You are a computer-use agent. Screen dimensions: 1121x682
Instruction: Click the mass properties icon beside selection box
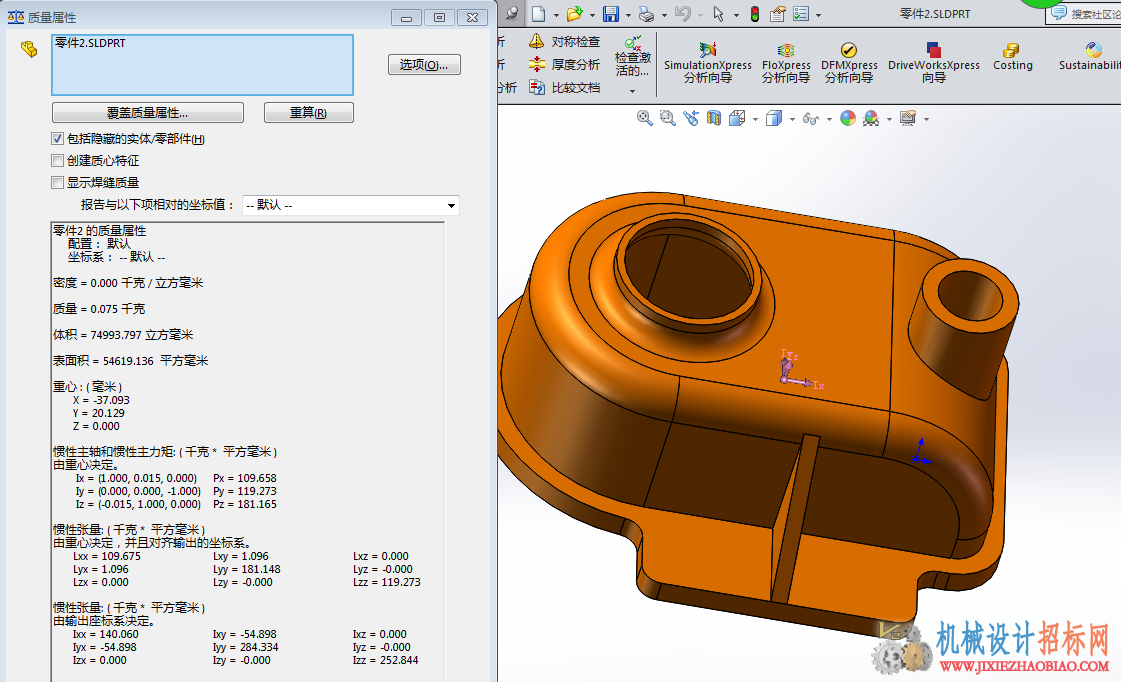point(29,49)
